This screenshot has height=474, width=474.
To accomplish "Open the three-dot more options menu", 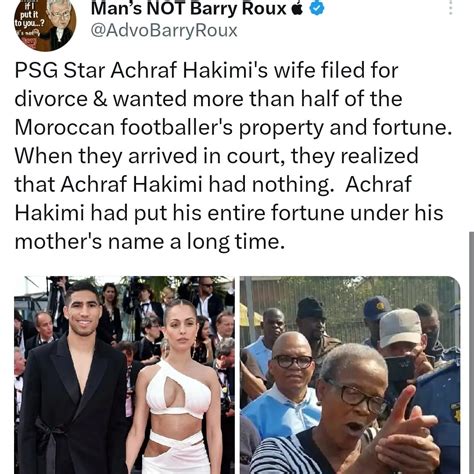I will coord(450,7).
